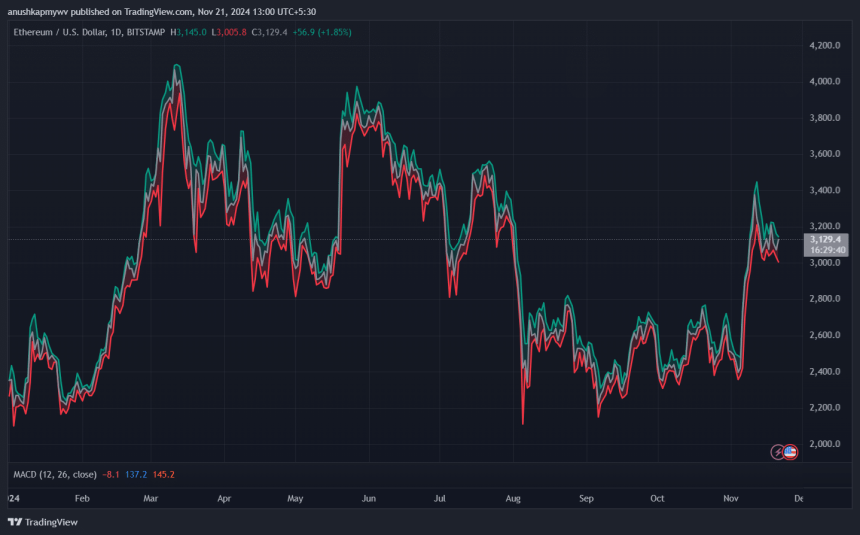Click the current price label 3,129.4
860x535 pixels.
tap(825, 239)
